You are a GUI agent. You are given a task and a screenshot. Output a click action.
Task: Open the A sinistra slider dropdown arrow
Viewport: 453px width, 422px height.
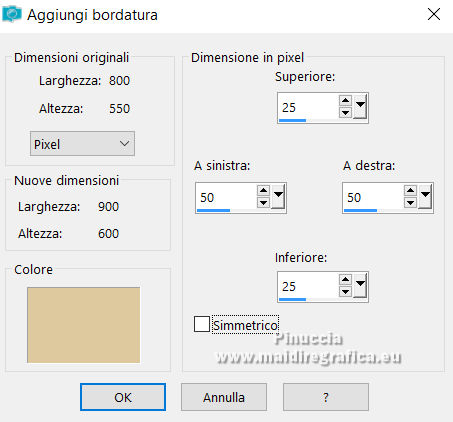pyautogui.click(x=278, y=196)
